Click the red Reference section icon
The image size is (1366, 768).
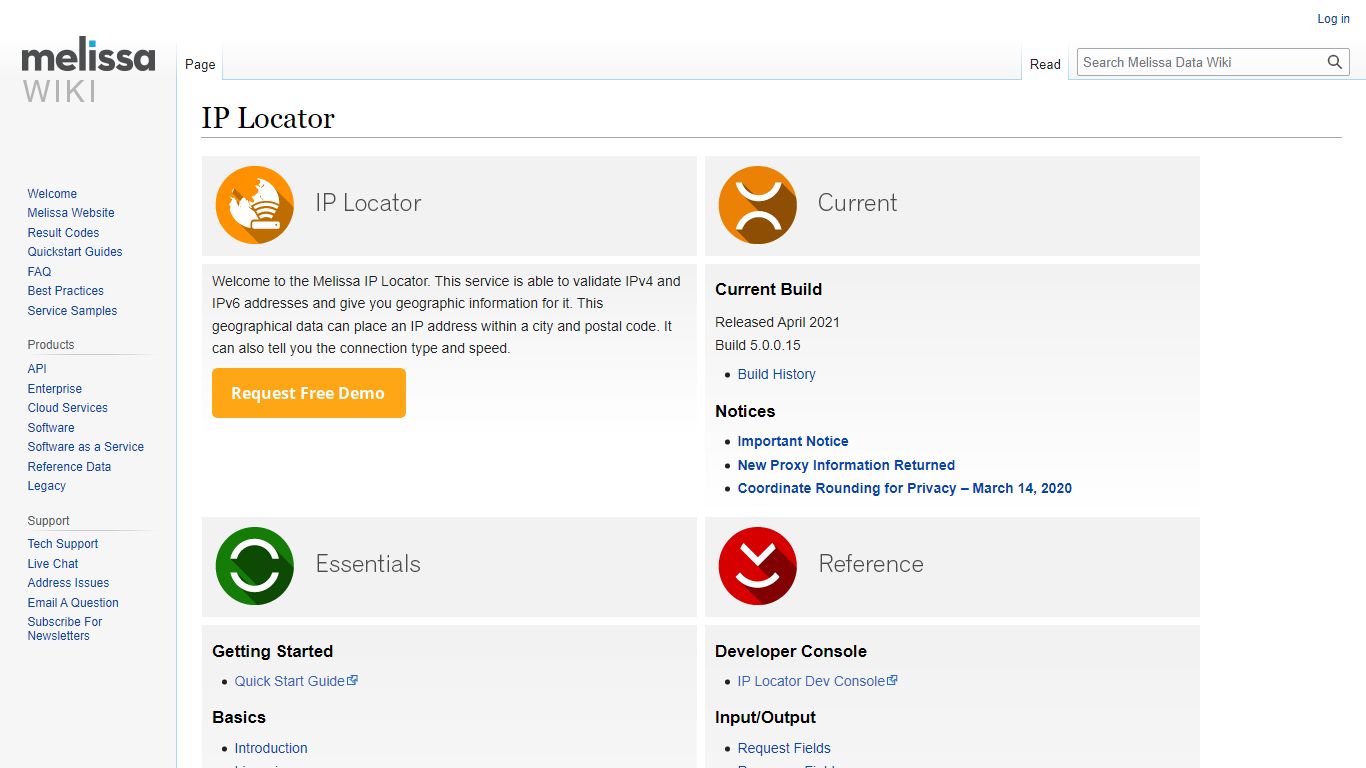click(x=758, y=566)
